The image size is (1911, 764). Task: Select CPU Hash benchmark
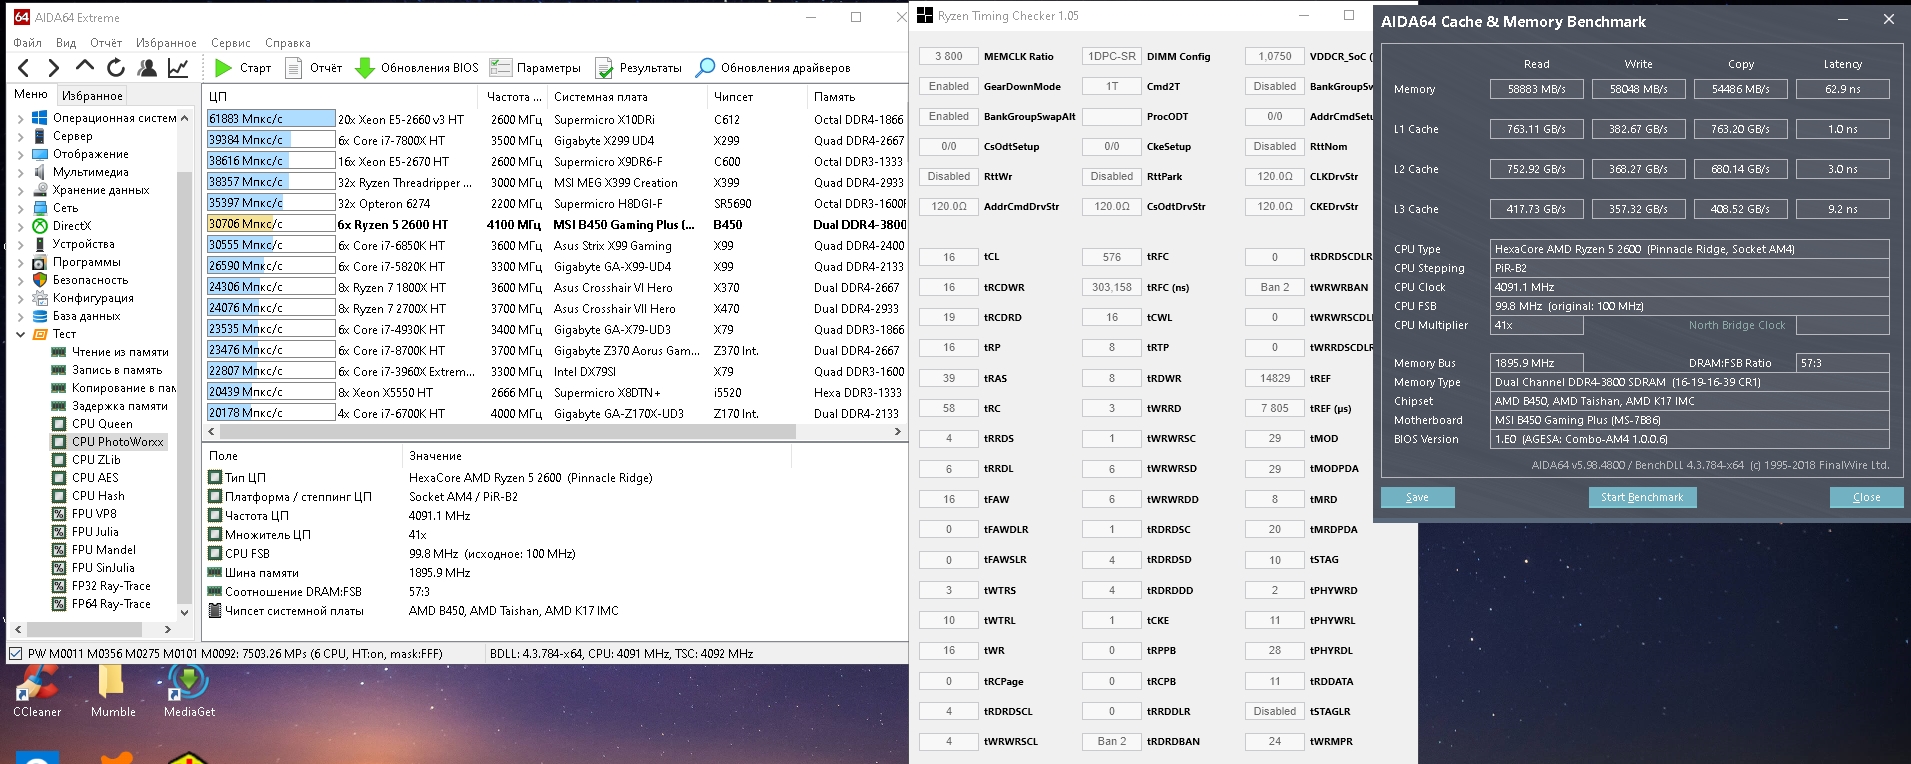[98, 496]
